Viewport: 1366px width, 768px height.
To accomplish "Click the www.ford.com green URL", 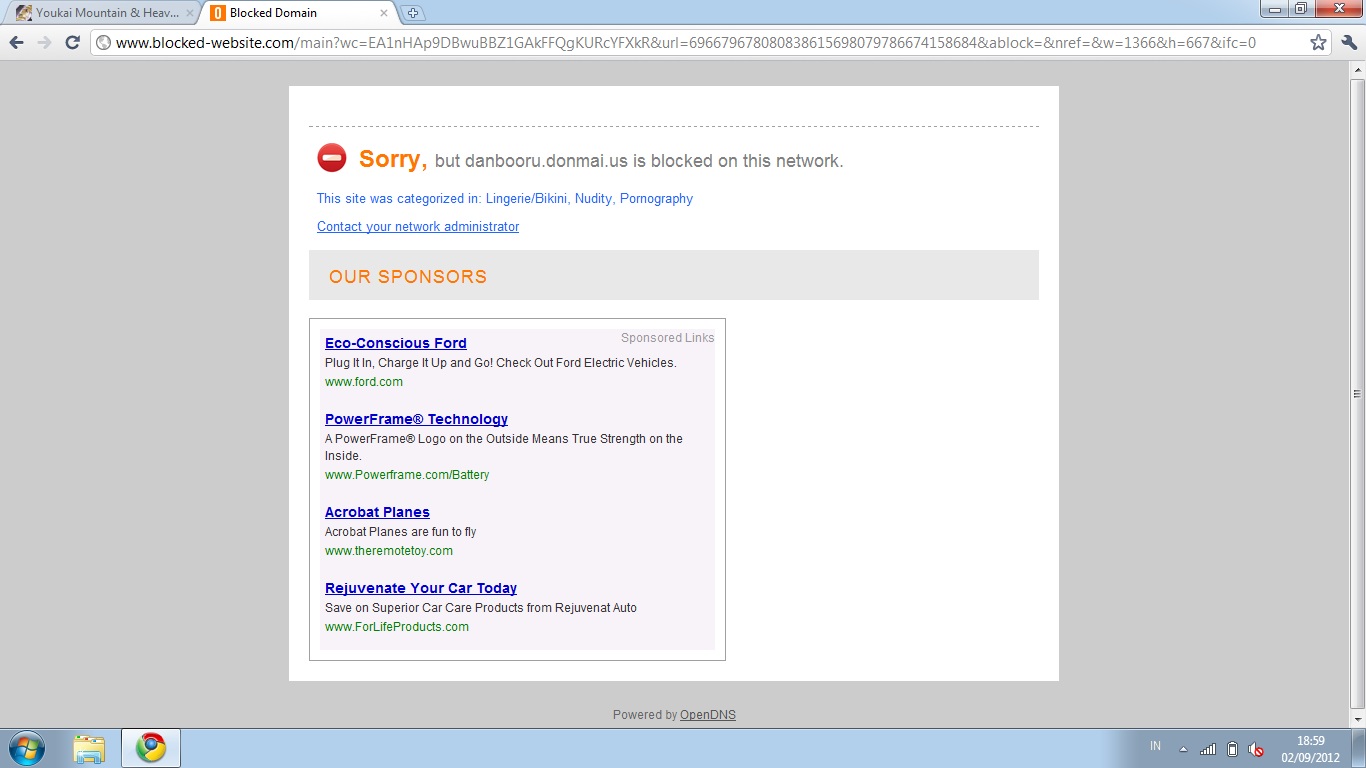I will 364,382.
